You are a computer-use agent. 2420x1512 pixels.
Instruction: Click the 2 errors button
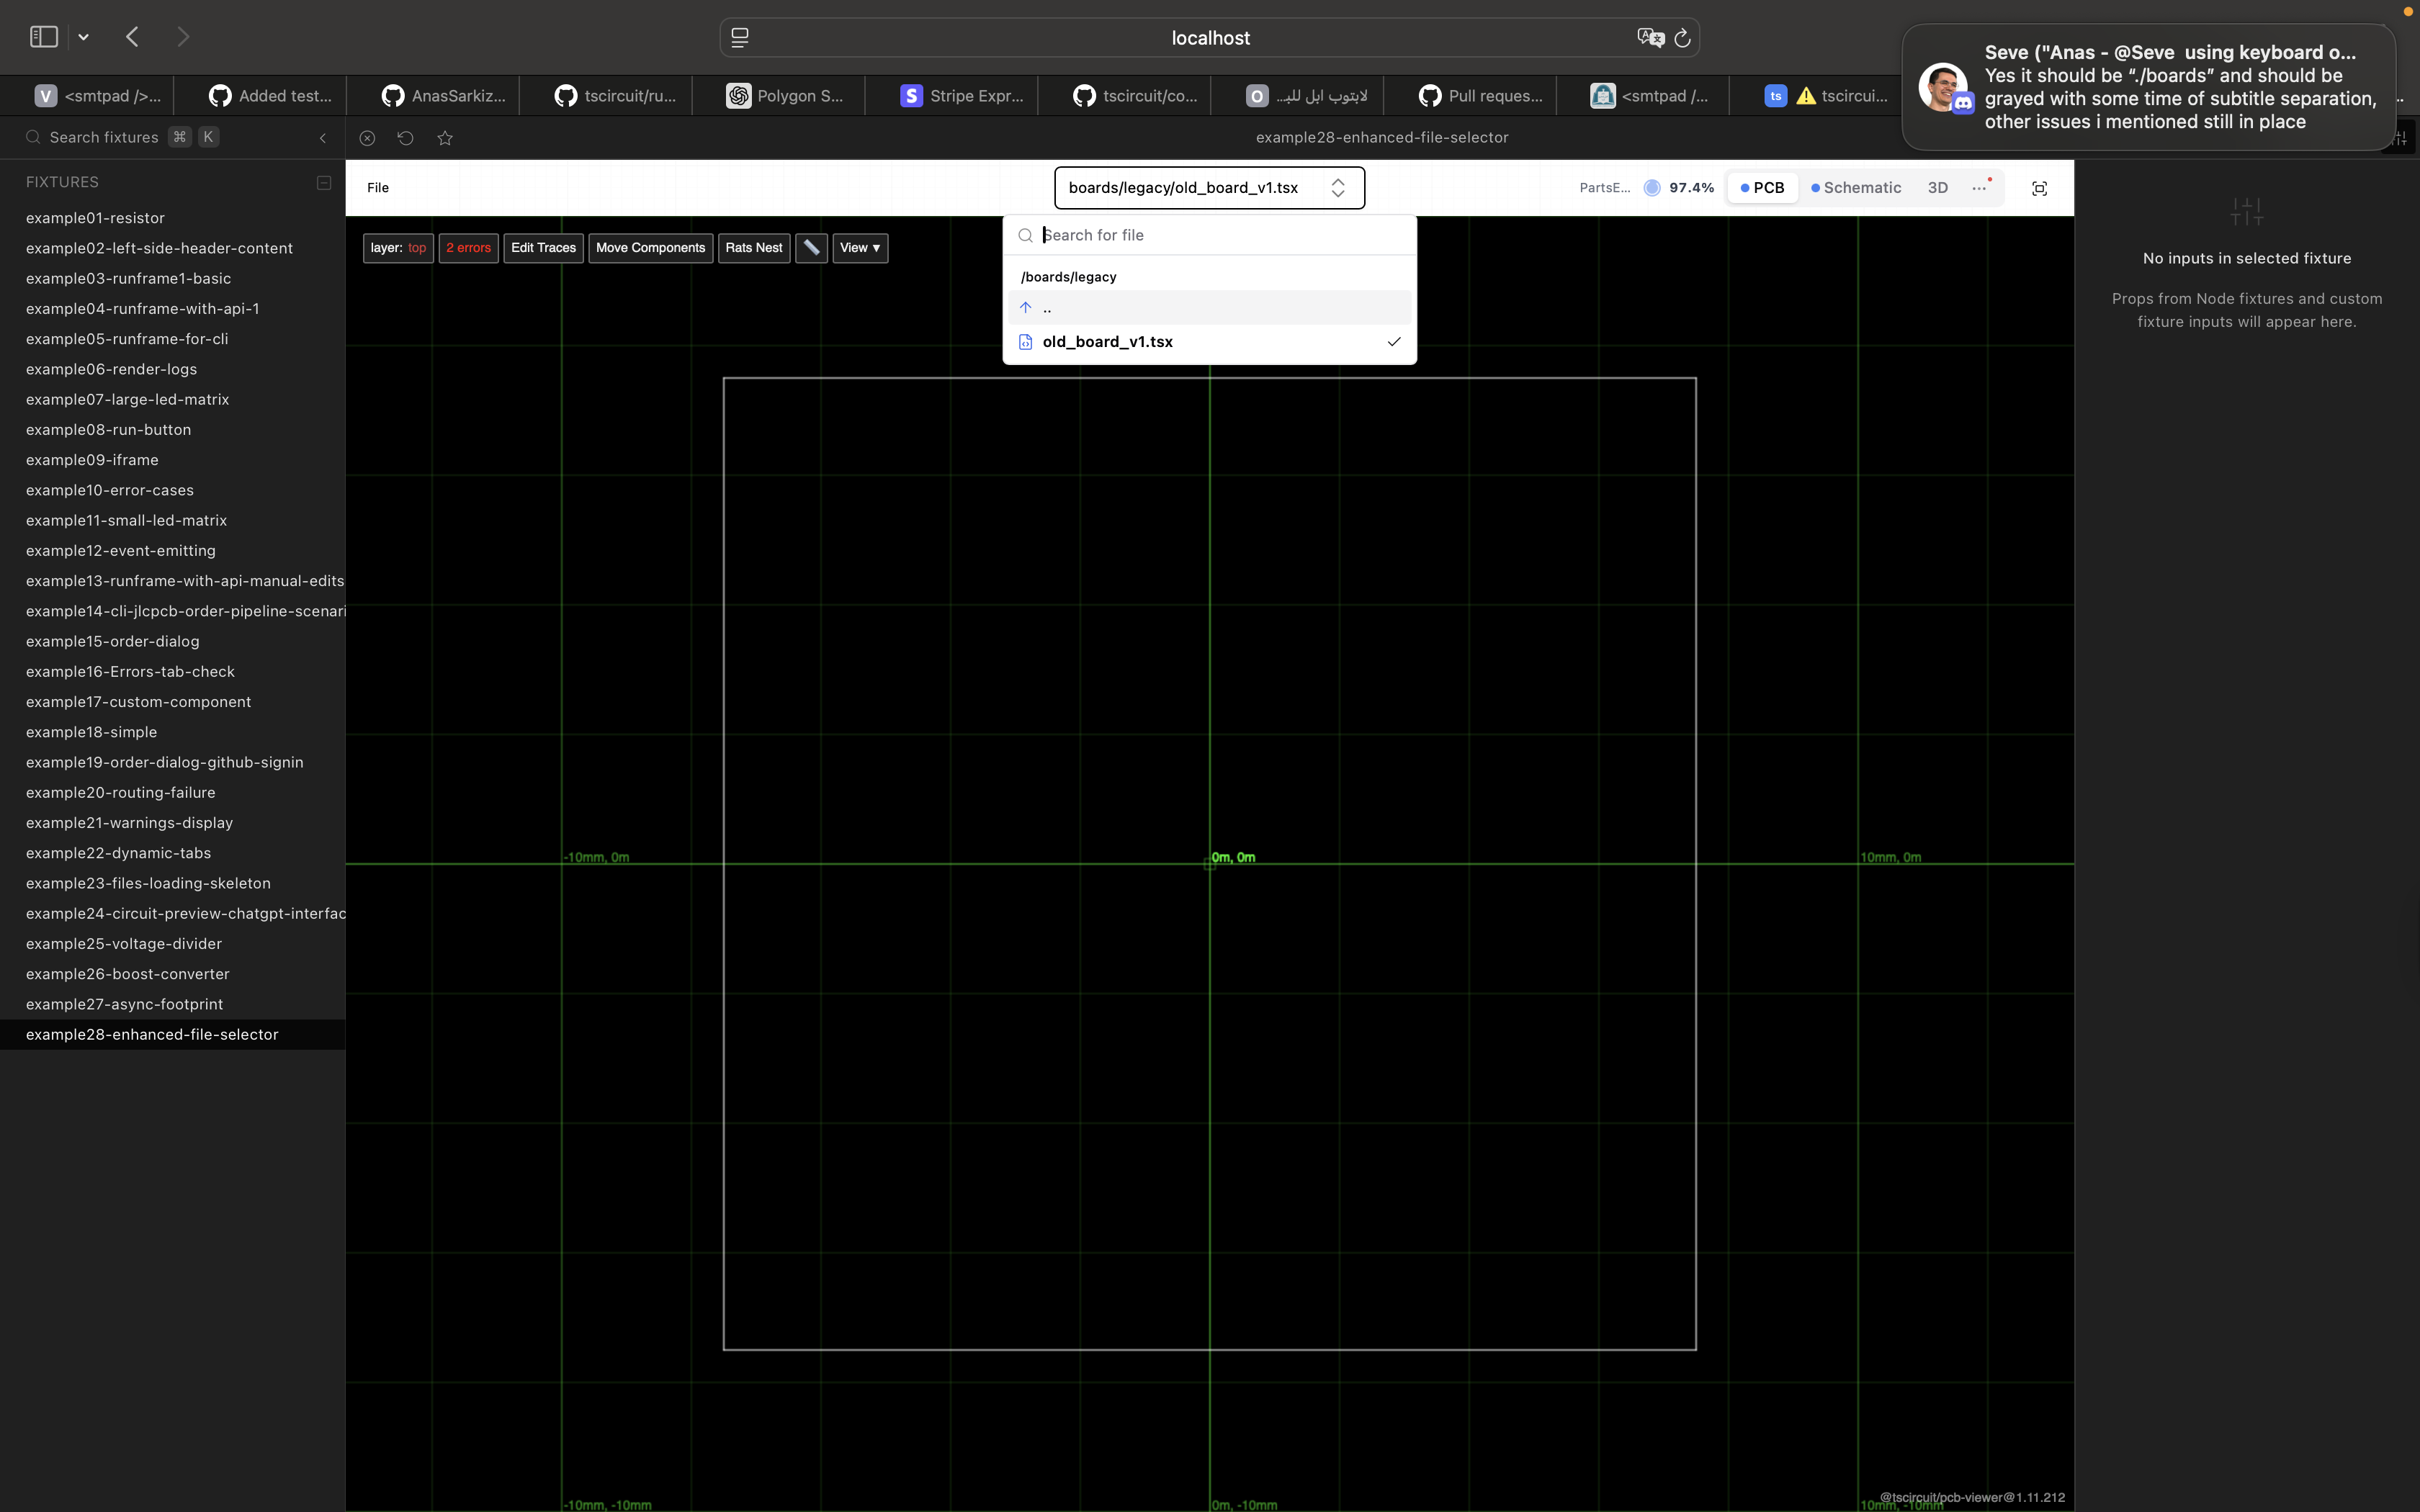pyautogui.click(x=468, y=248)
